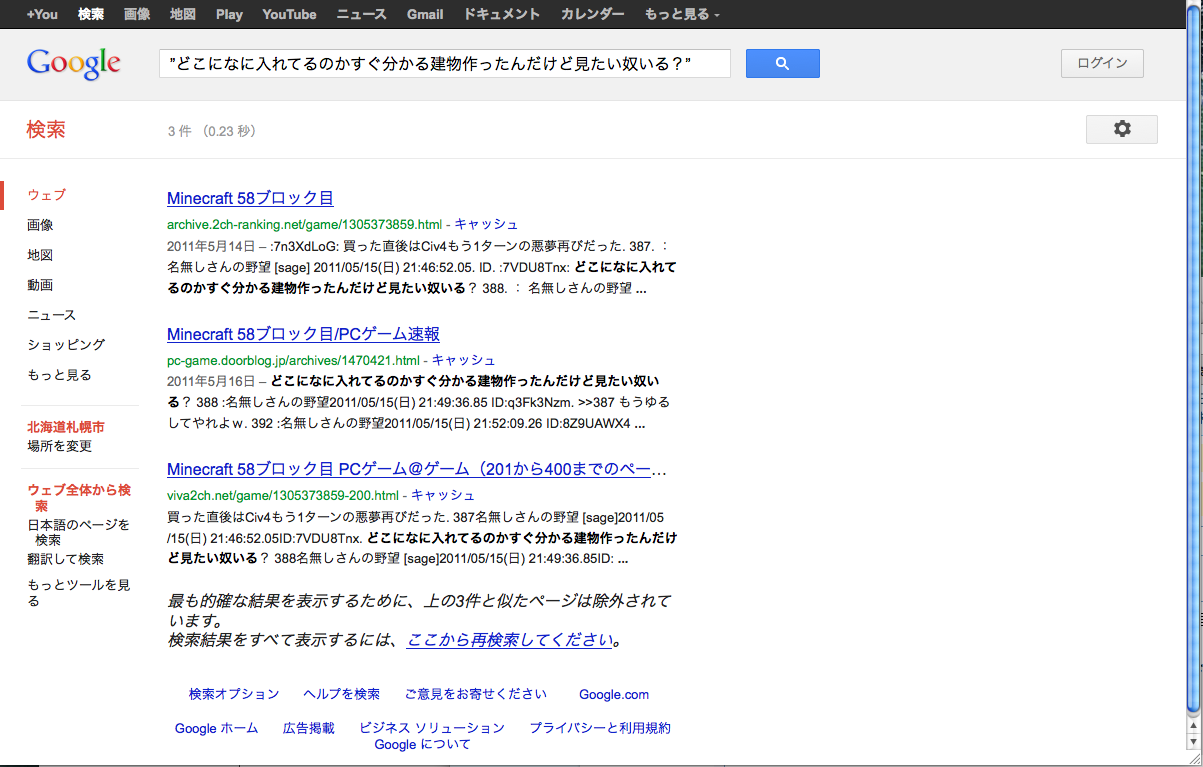Screen dimensions: 1203x767
Task: Click the result count 3 件 (0.23 秒)
Action: pyautogui.click(x=212, y=131)
